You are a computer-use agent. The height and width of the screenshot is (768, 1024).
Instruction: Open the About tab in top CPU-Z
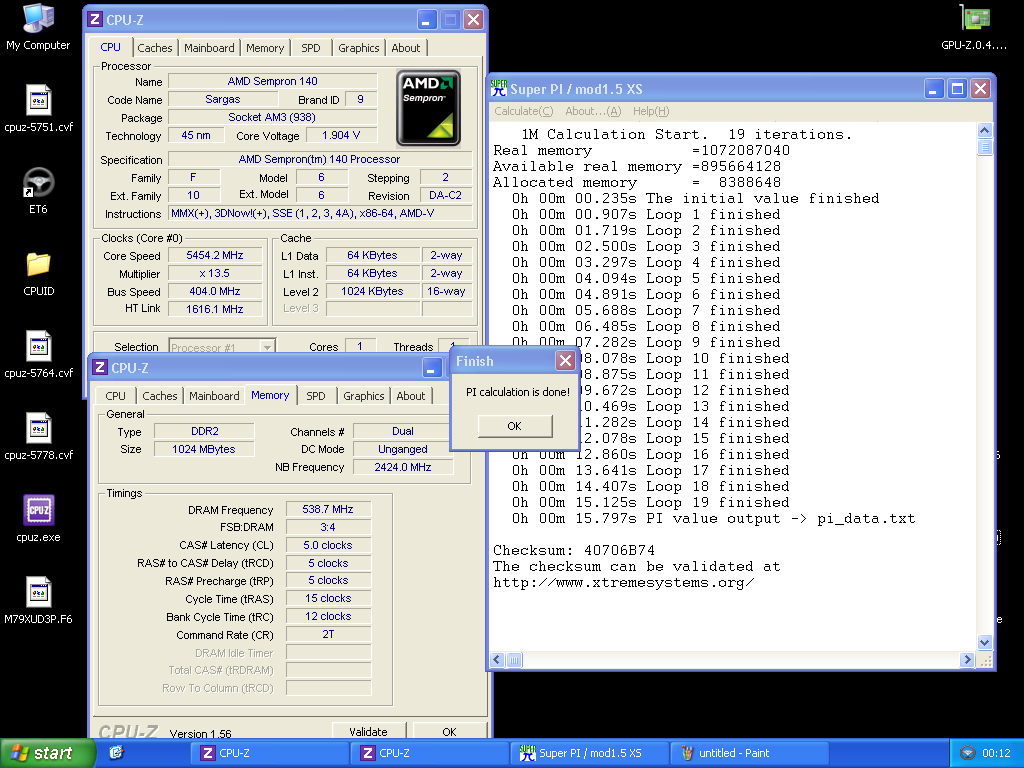406,48
